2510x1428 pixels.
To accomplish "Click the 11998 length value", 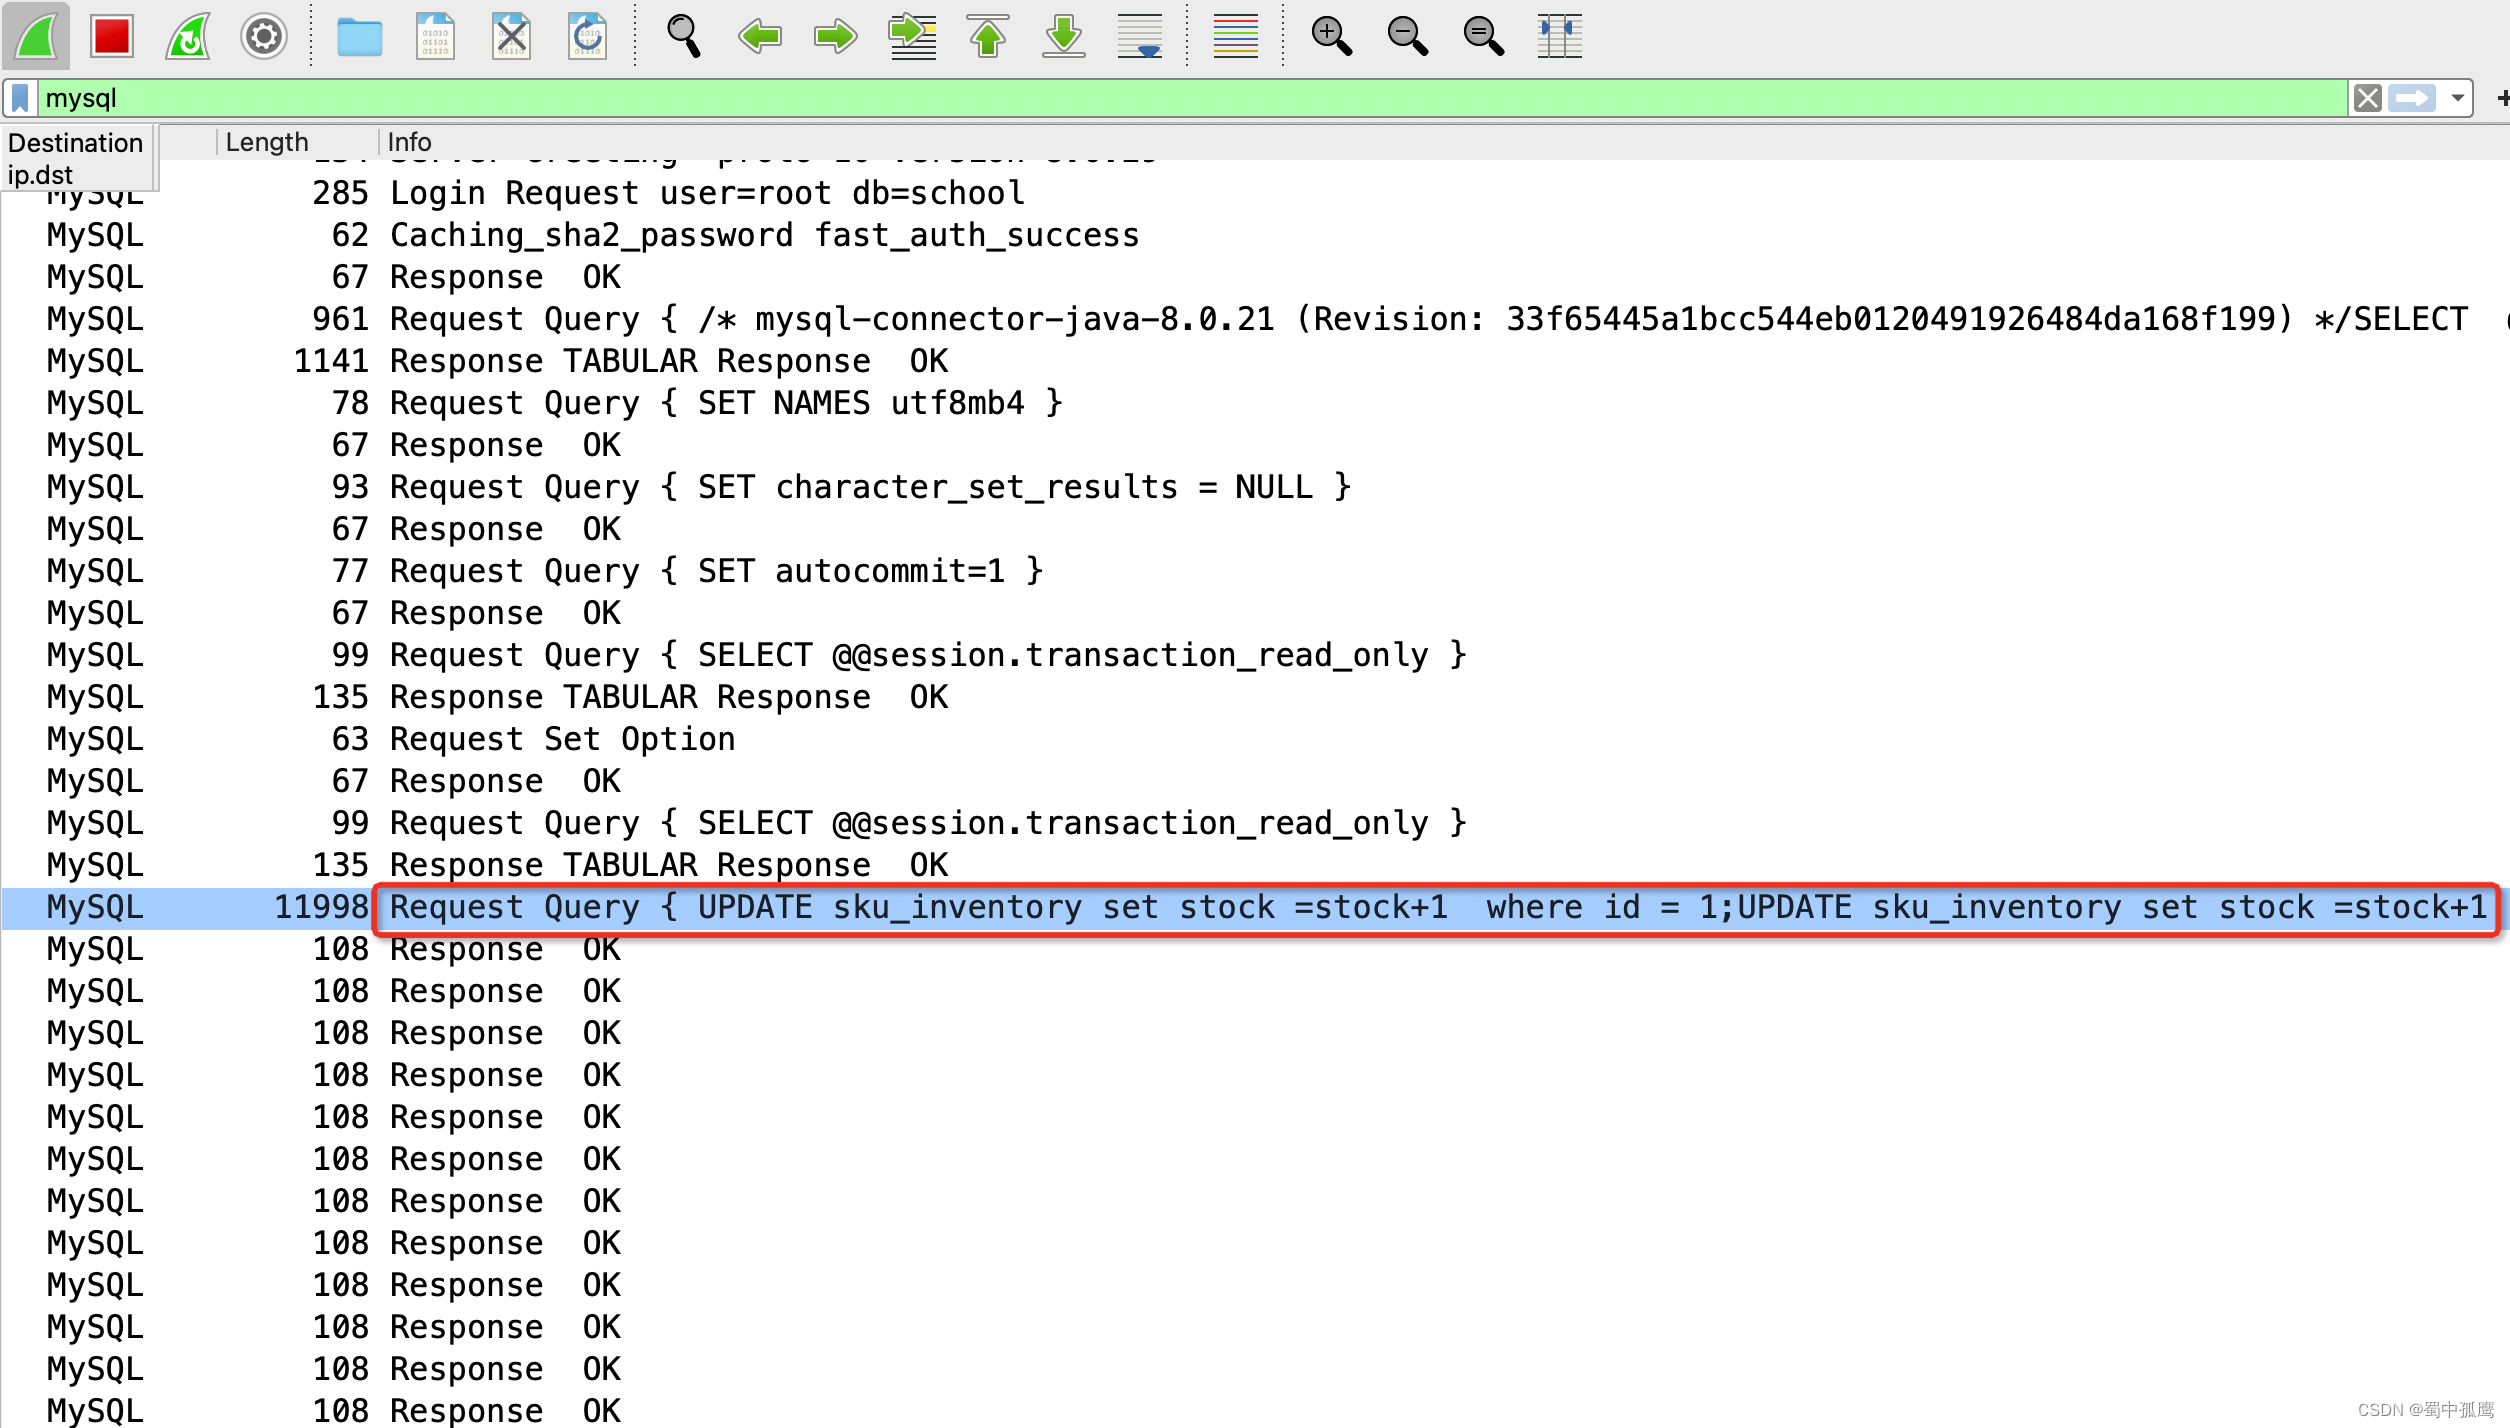I will (x=321, y=906).
